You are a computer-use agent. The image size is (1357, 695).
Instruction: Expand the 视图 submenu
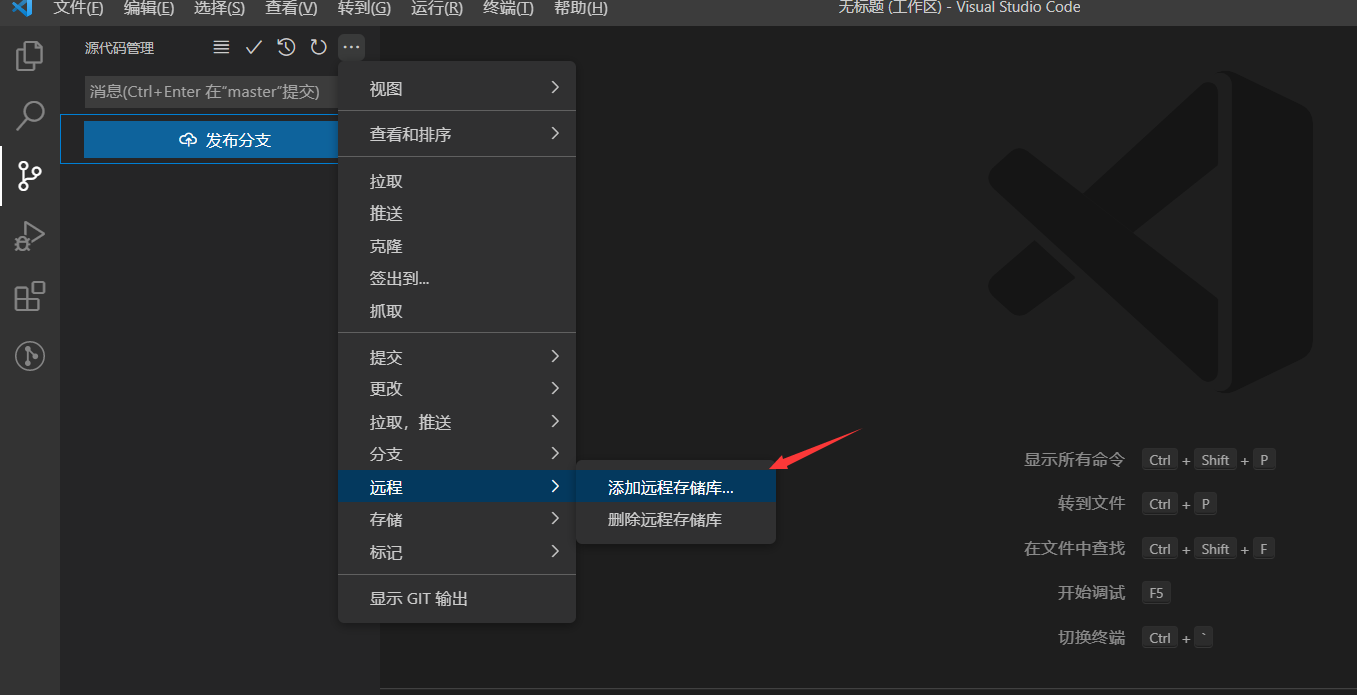457,89
